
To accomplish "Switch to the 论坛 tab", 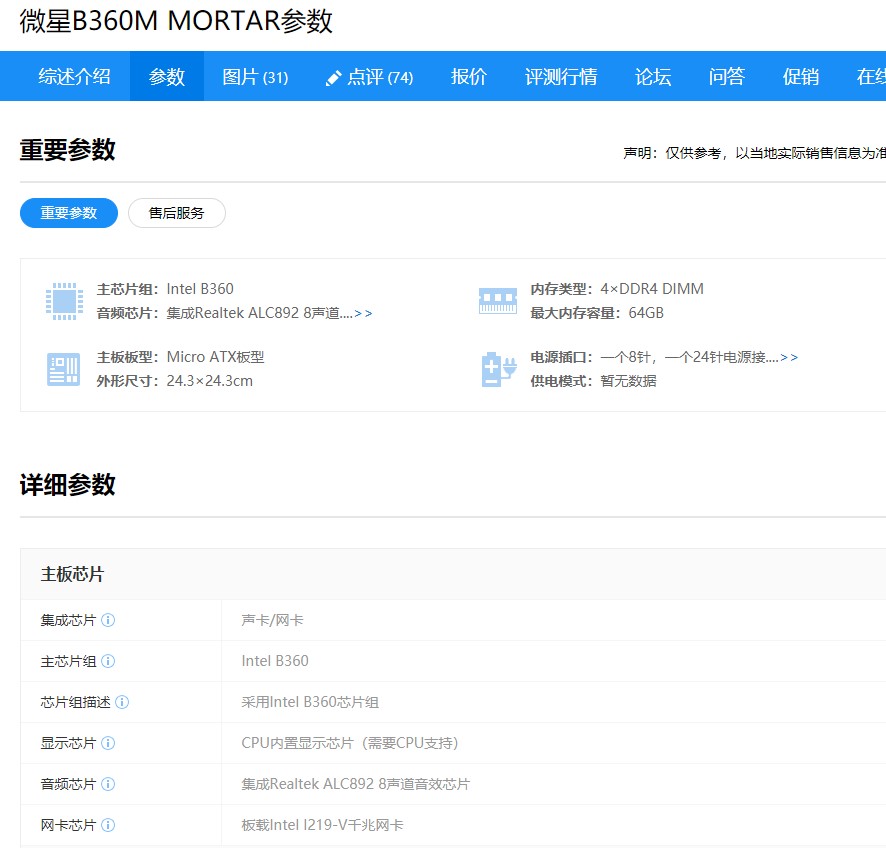I will (653, 76).
